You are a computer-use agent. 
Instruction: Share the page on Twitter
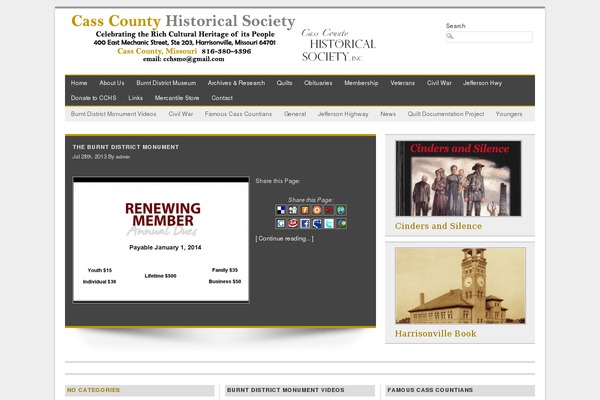pyautogui.click(x=329, y=224)
